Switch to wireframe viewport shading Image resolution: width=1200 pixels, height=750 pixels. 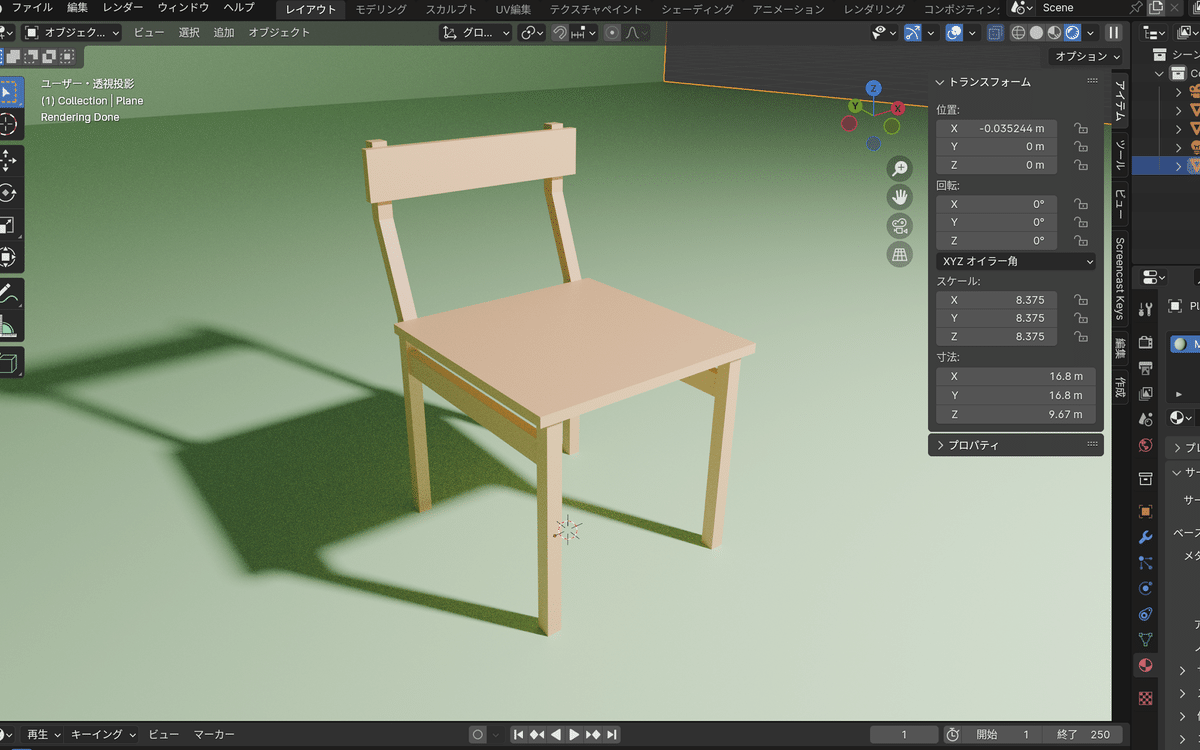point(1019,33)
